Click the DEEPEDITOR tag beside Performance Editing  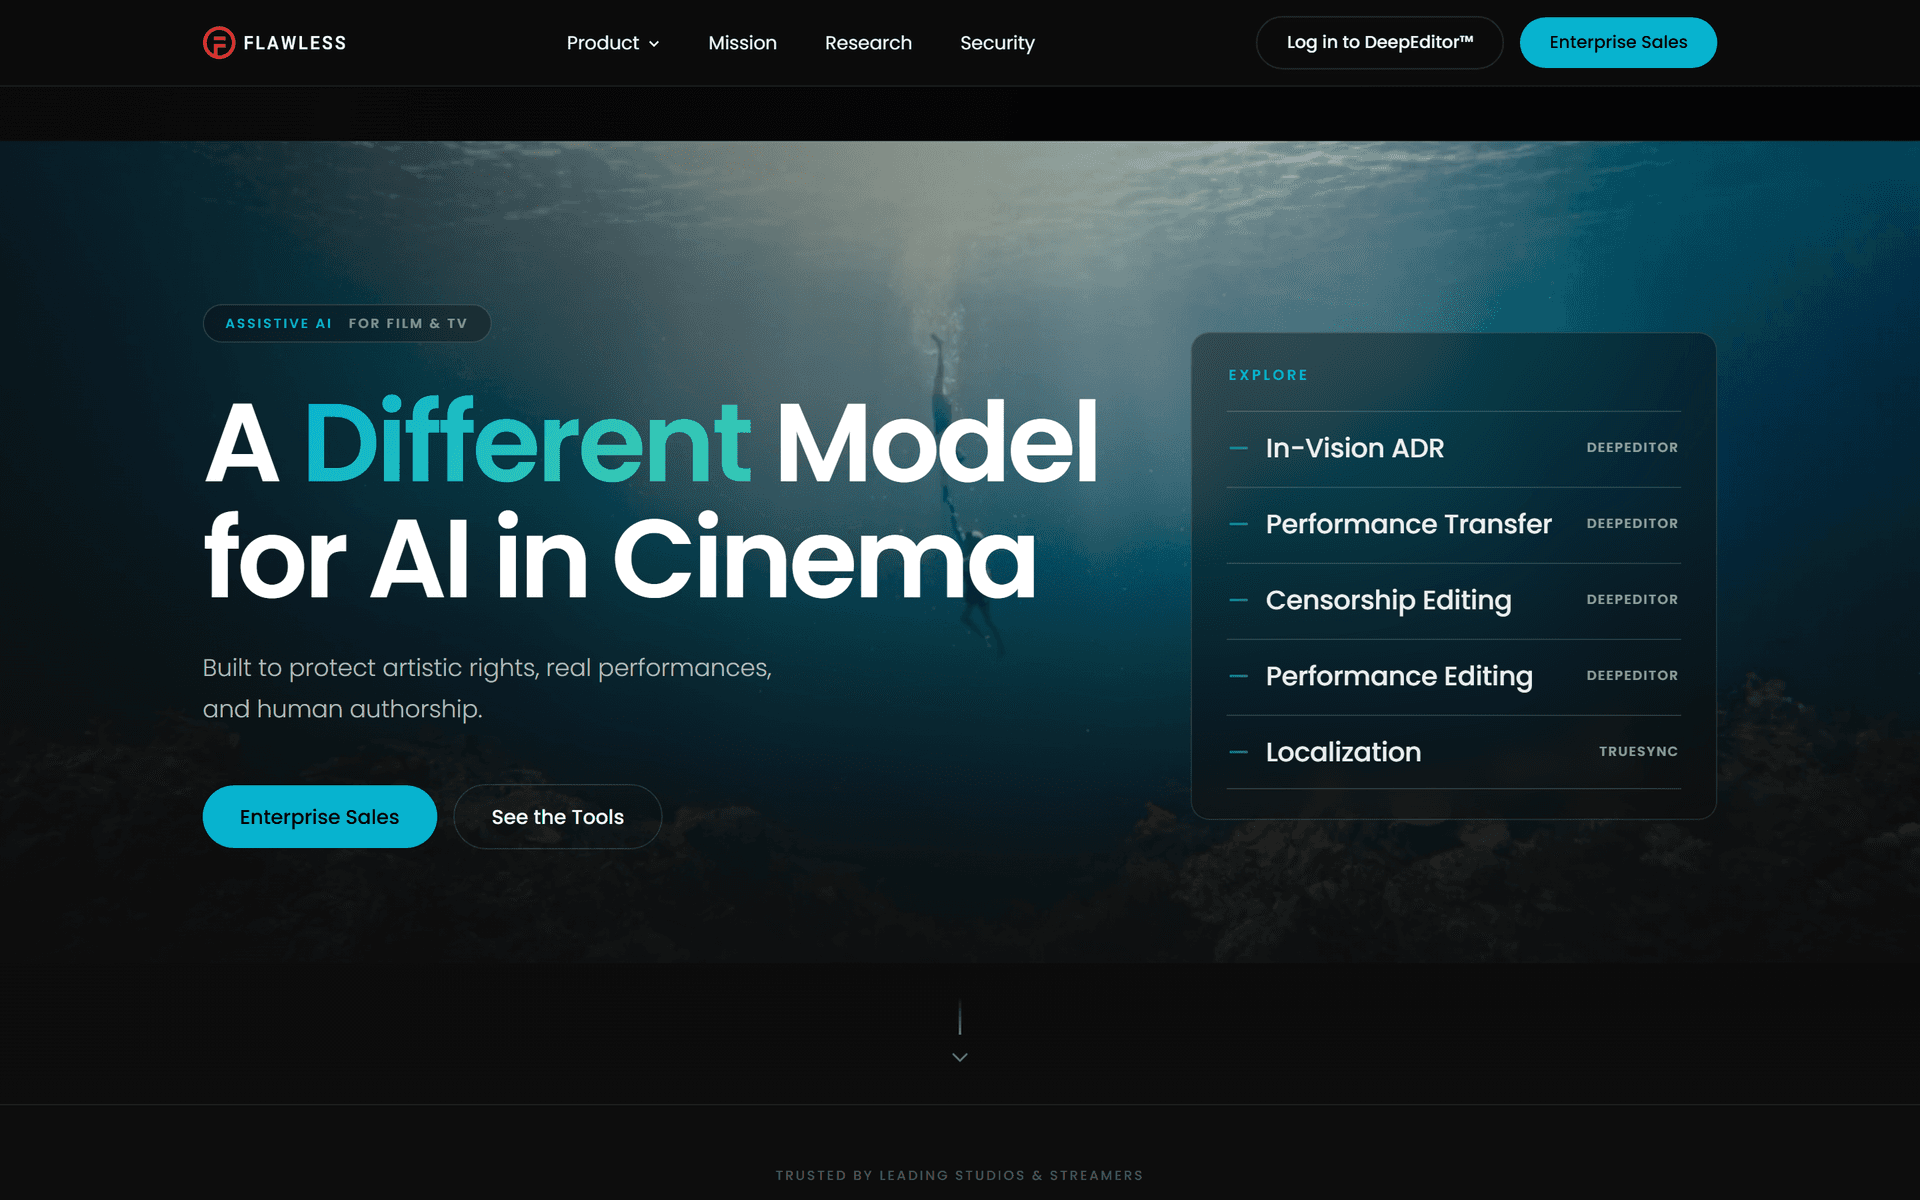[x=1632, y=675]
